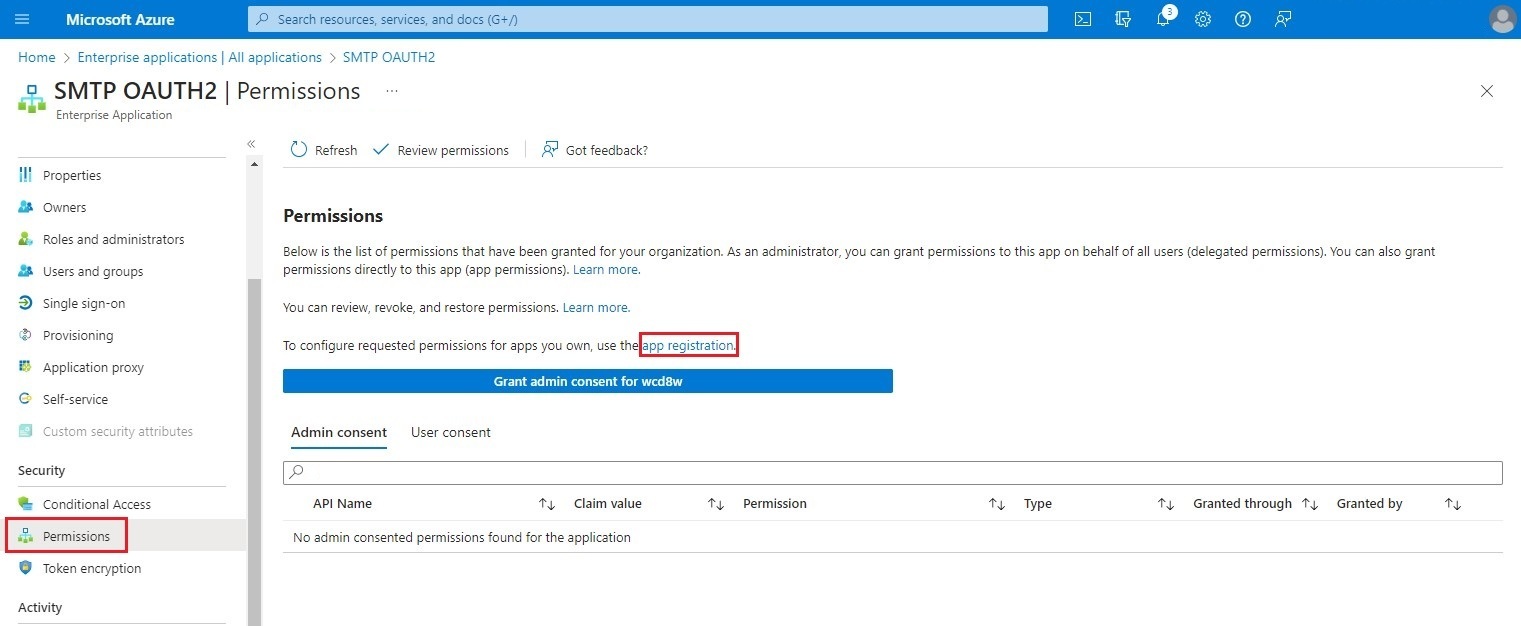Open Azure settings gear
The width and height of the screenshot is (1521, 626).
pos(1202,19)
